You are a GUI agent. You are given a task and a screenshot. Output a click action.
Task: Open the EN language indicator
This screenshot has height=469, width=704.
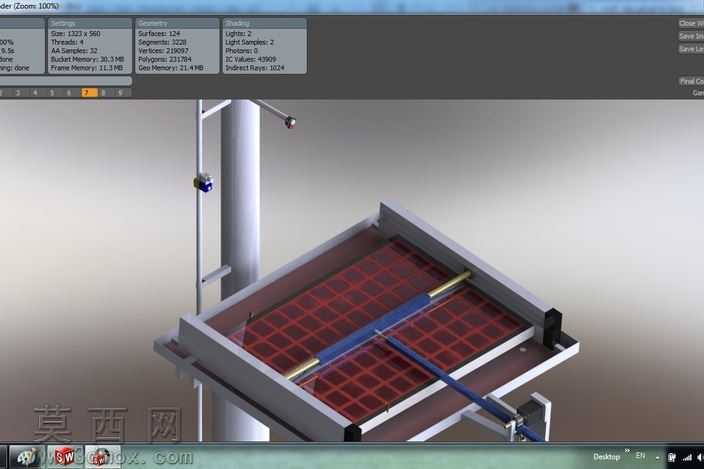(x=640, y=456)
